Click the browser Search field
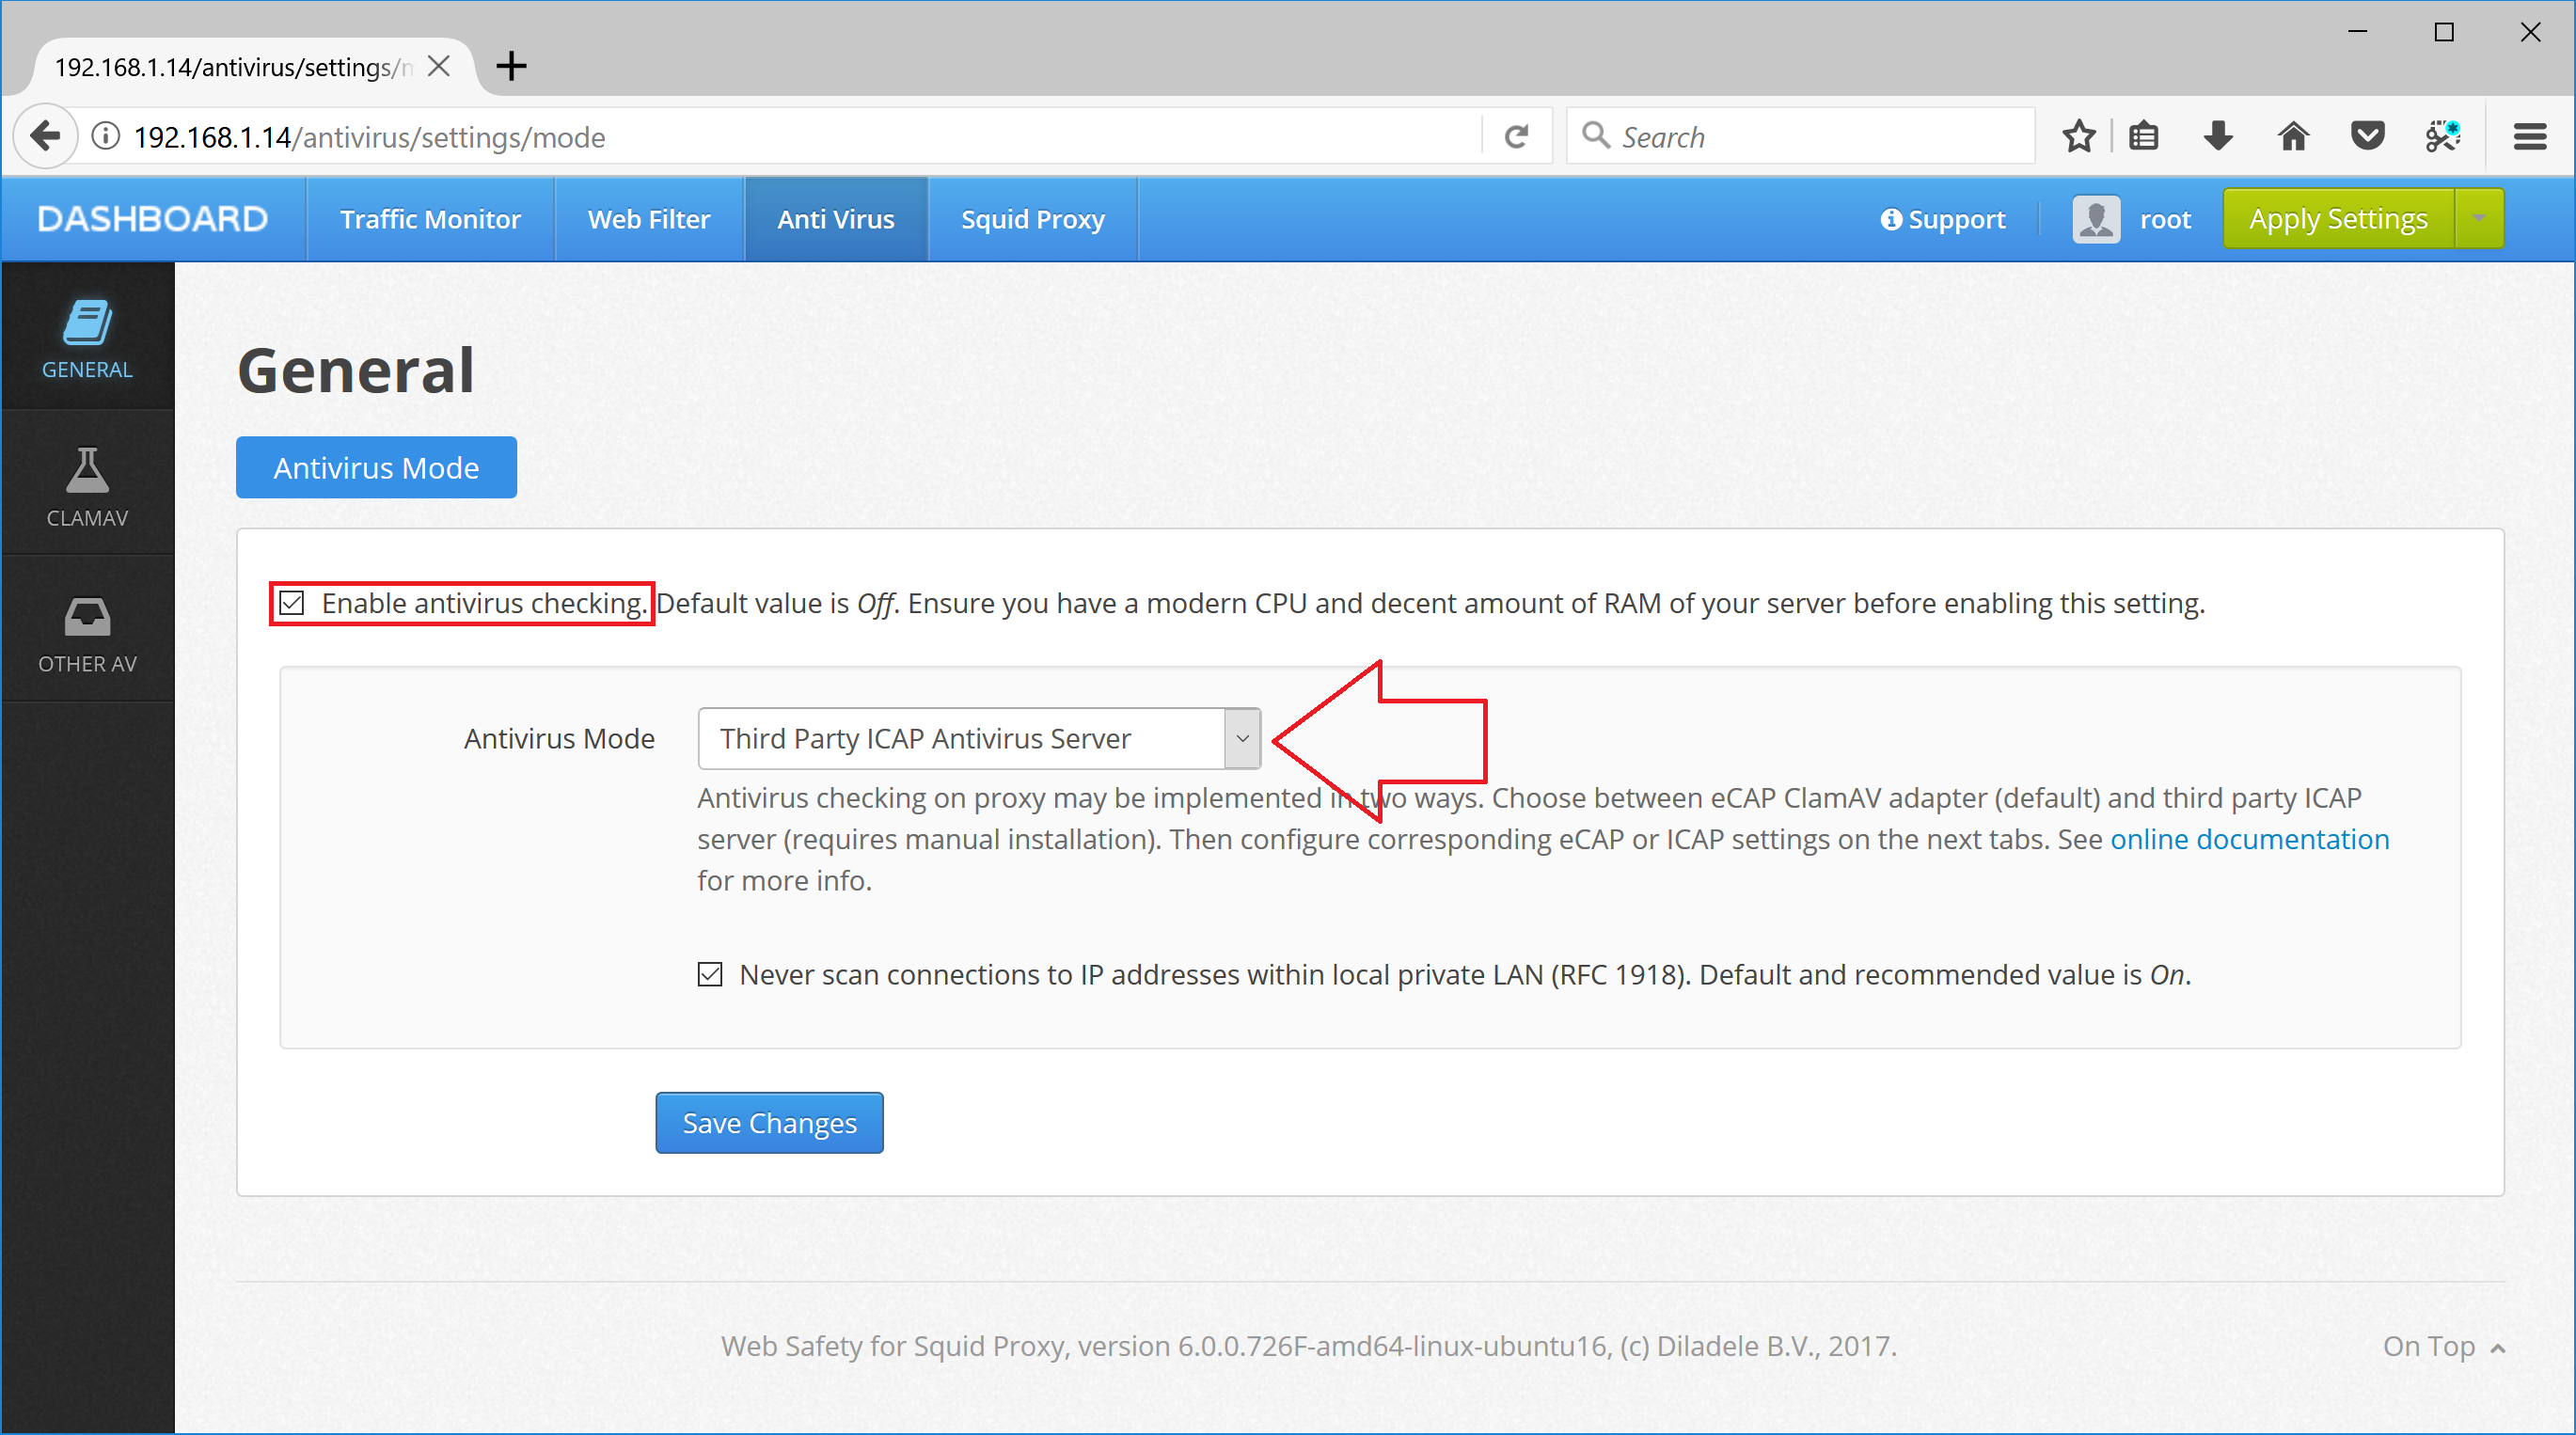This screenshot has height=1435, width=2576. [x=1800, y=136]
